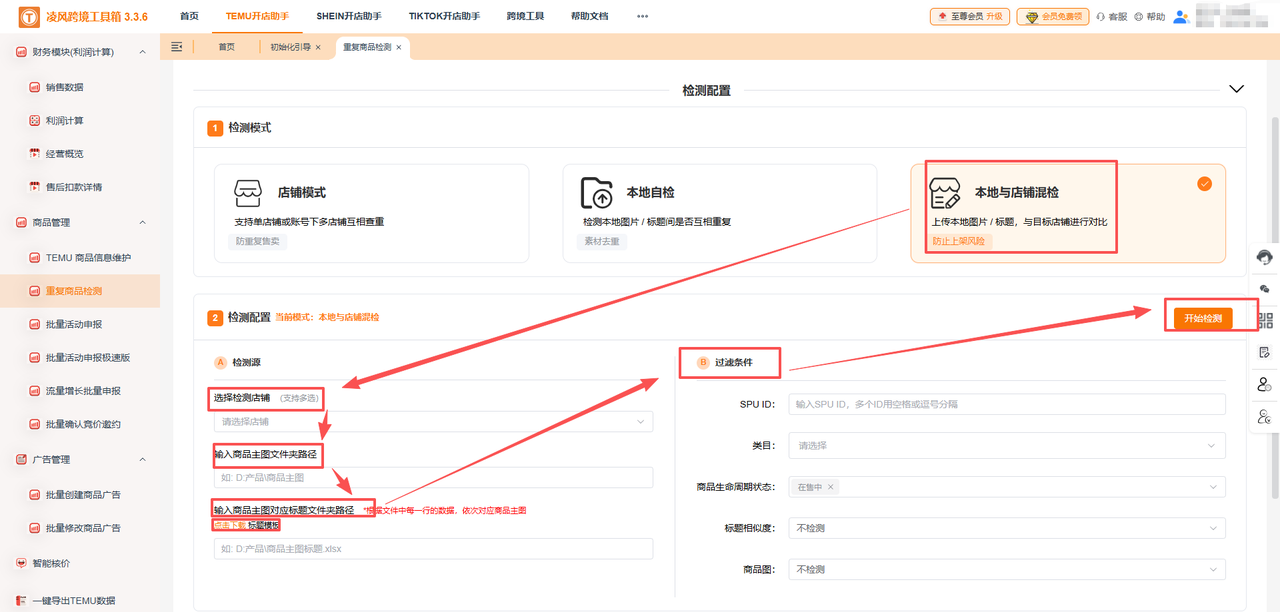The height and width of the screenshot is (612, 1280).
Task: Click the 凌风跨境工具箱 app logo
Action: coord(30,17)
